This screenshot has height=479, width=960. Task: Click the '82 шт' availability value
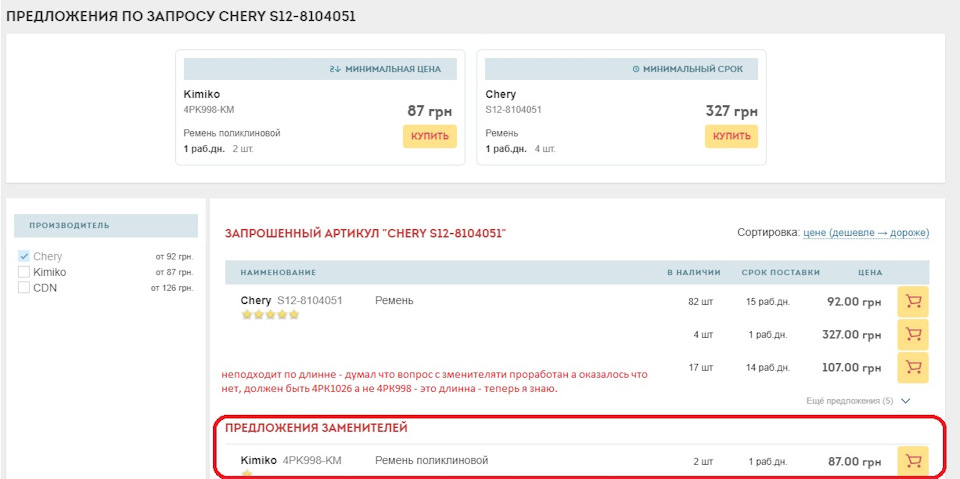[x=700, y=301]
